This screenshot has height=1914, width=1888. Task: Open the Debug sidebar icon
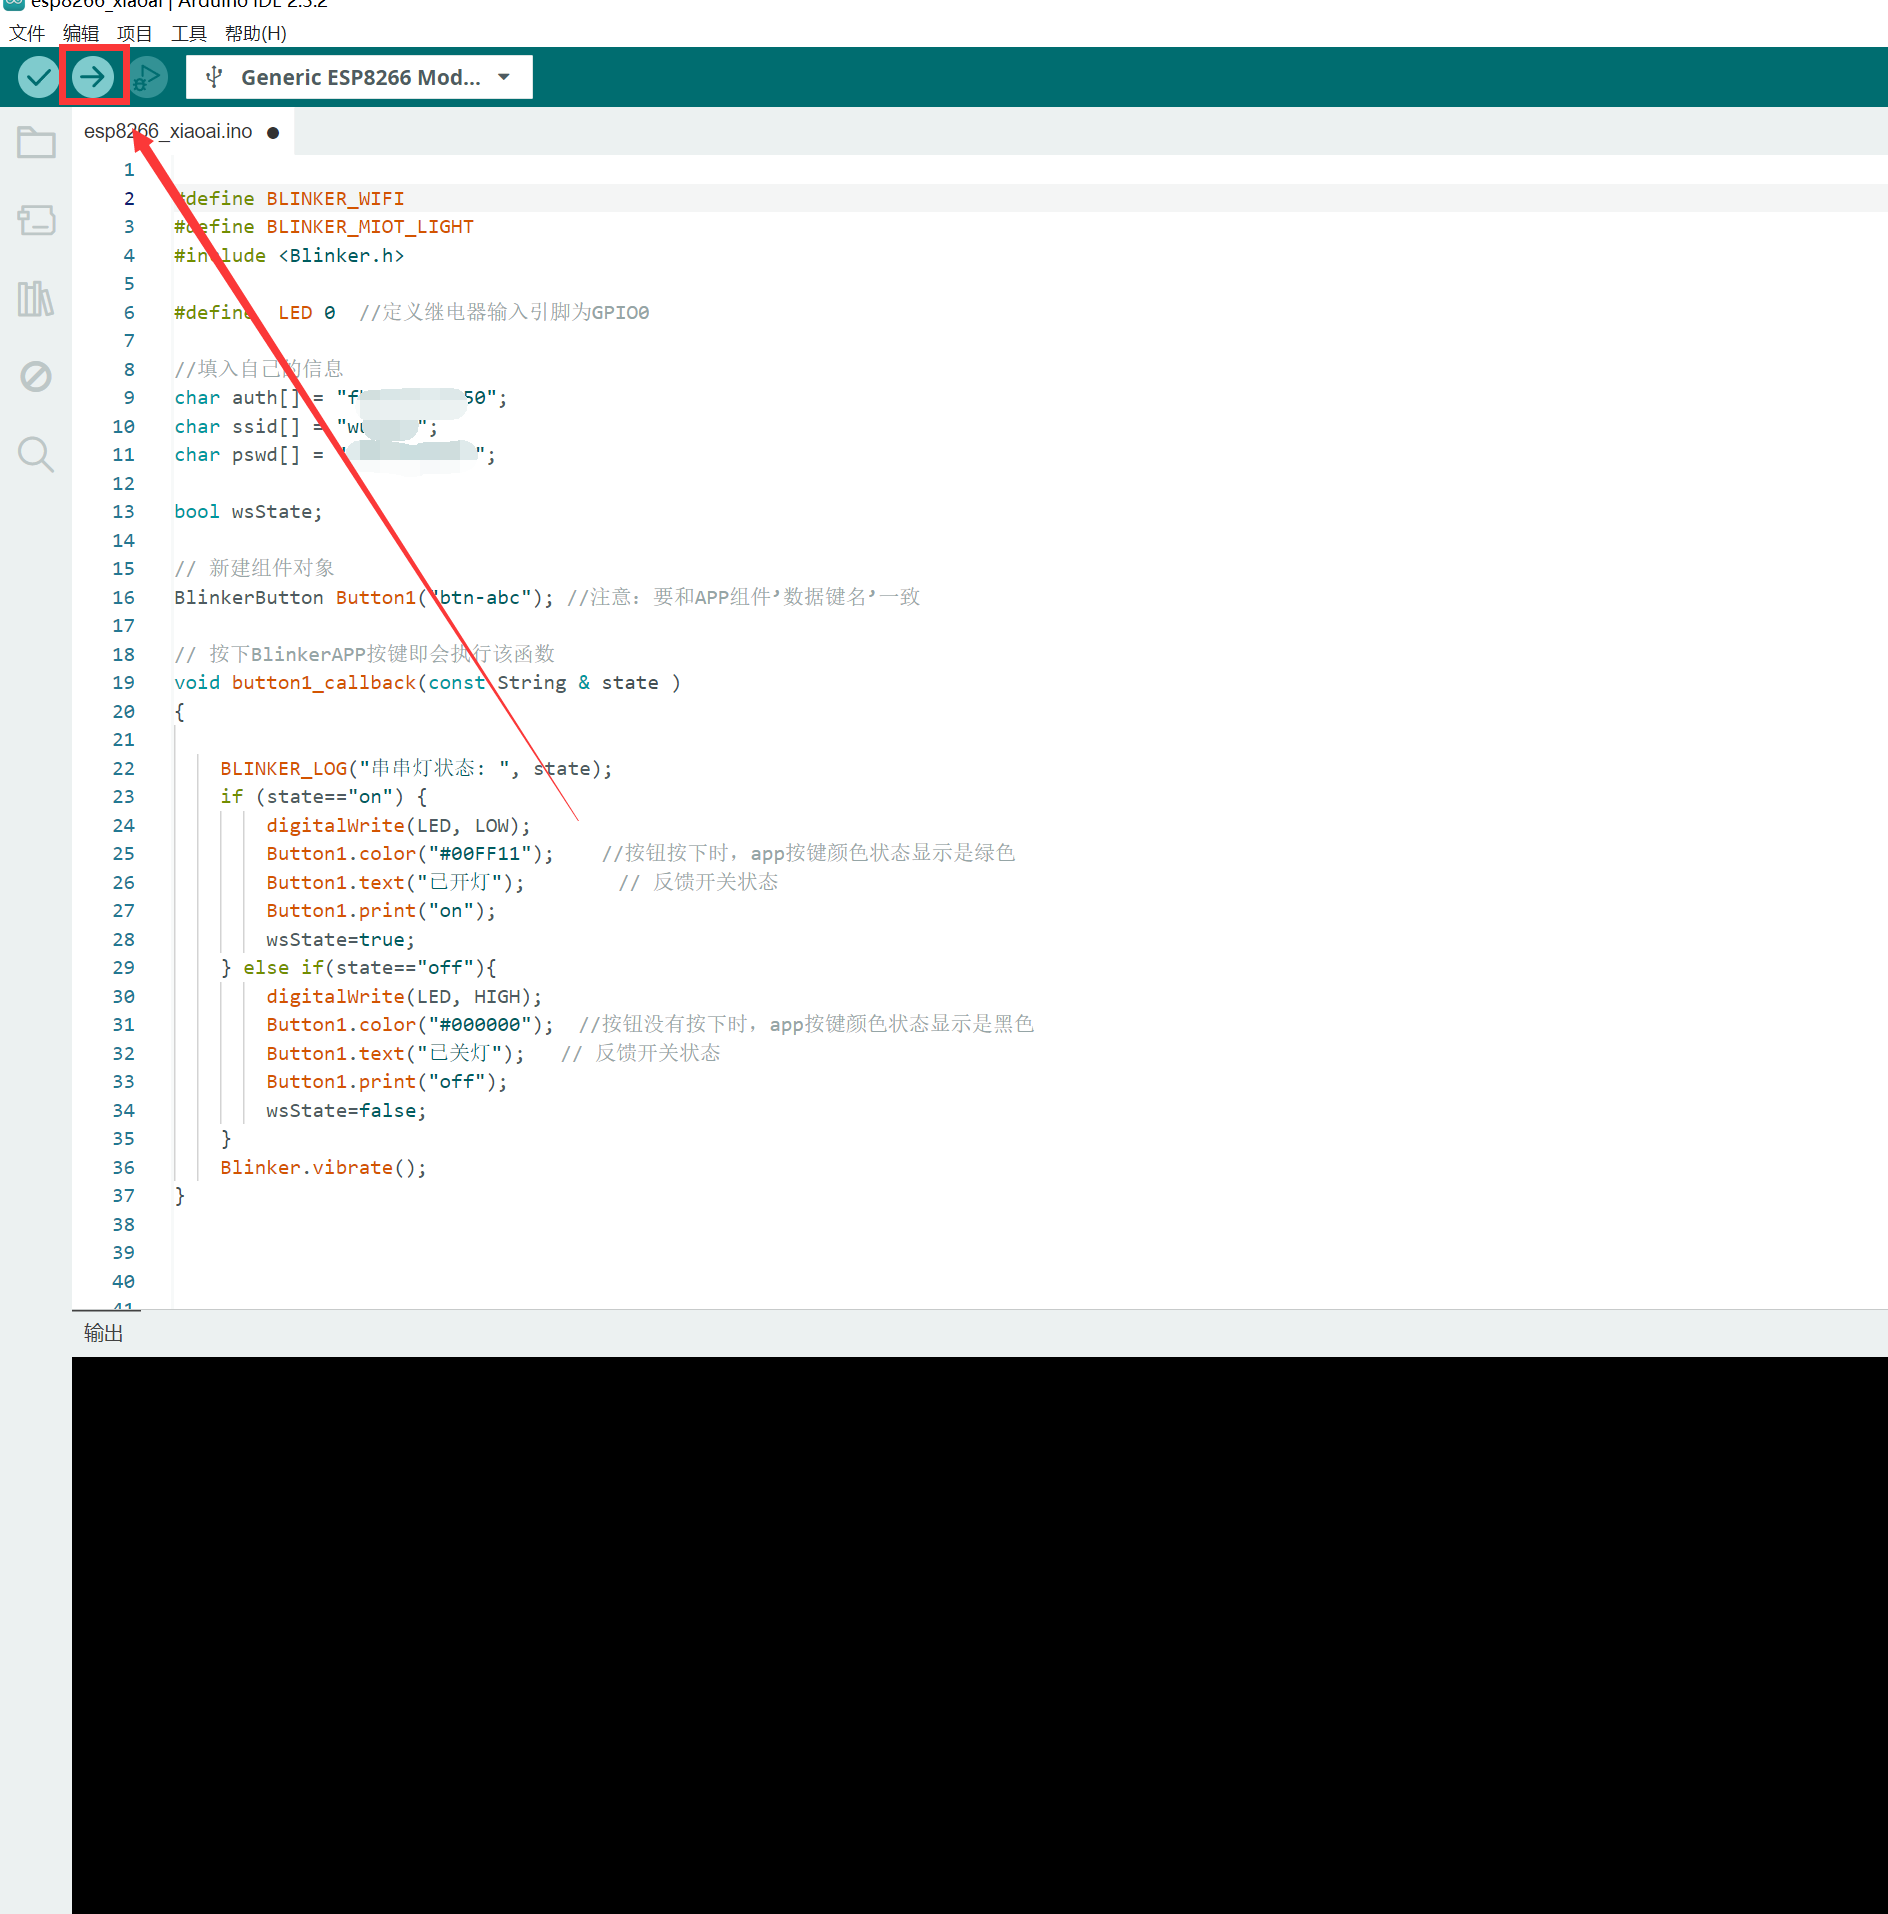[36, 377]
